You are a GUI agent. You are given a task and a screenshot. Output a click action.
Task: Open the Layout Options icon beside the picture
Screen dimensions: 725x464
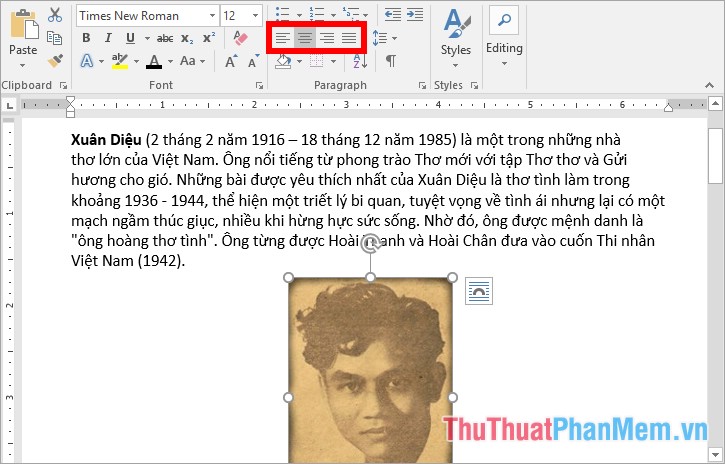(x=479, y=291)
